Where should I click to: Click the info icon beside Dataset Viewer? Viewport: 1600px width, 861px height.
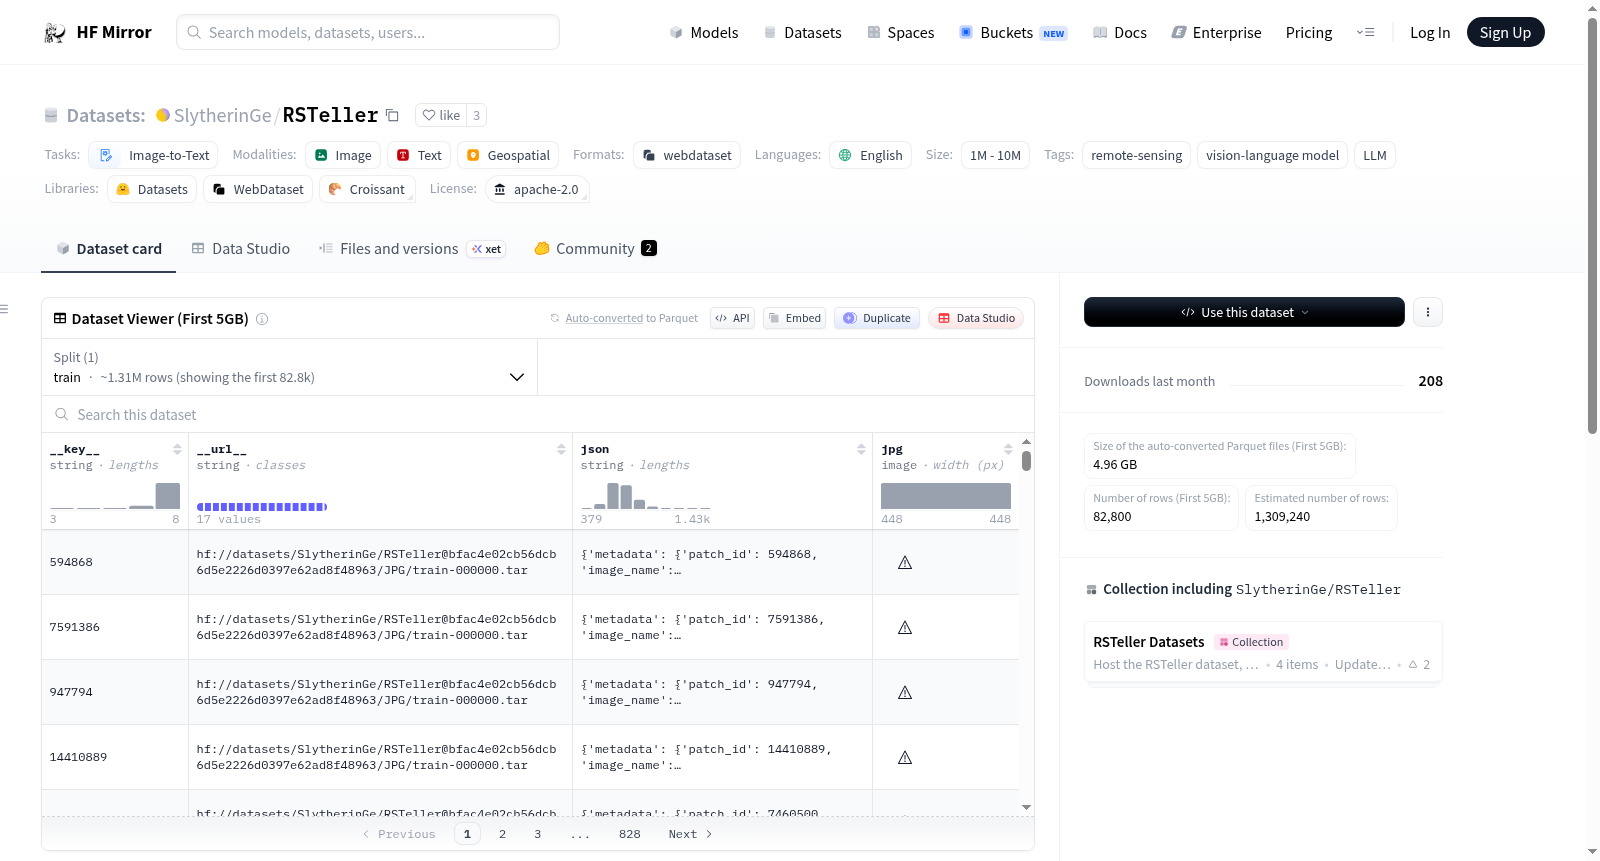tap(262, 319)
